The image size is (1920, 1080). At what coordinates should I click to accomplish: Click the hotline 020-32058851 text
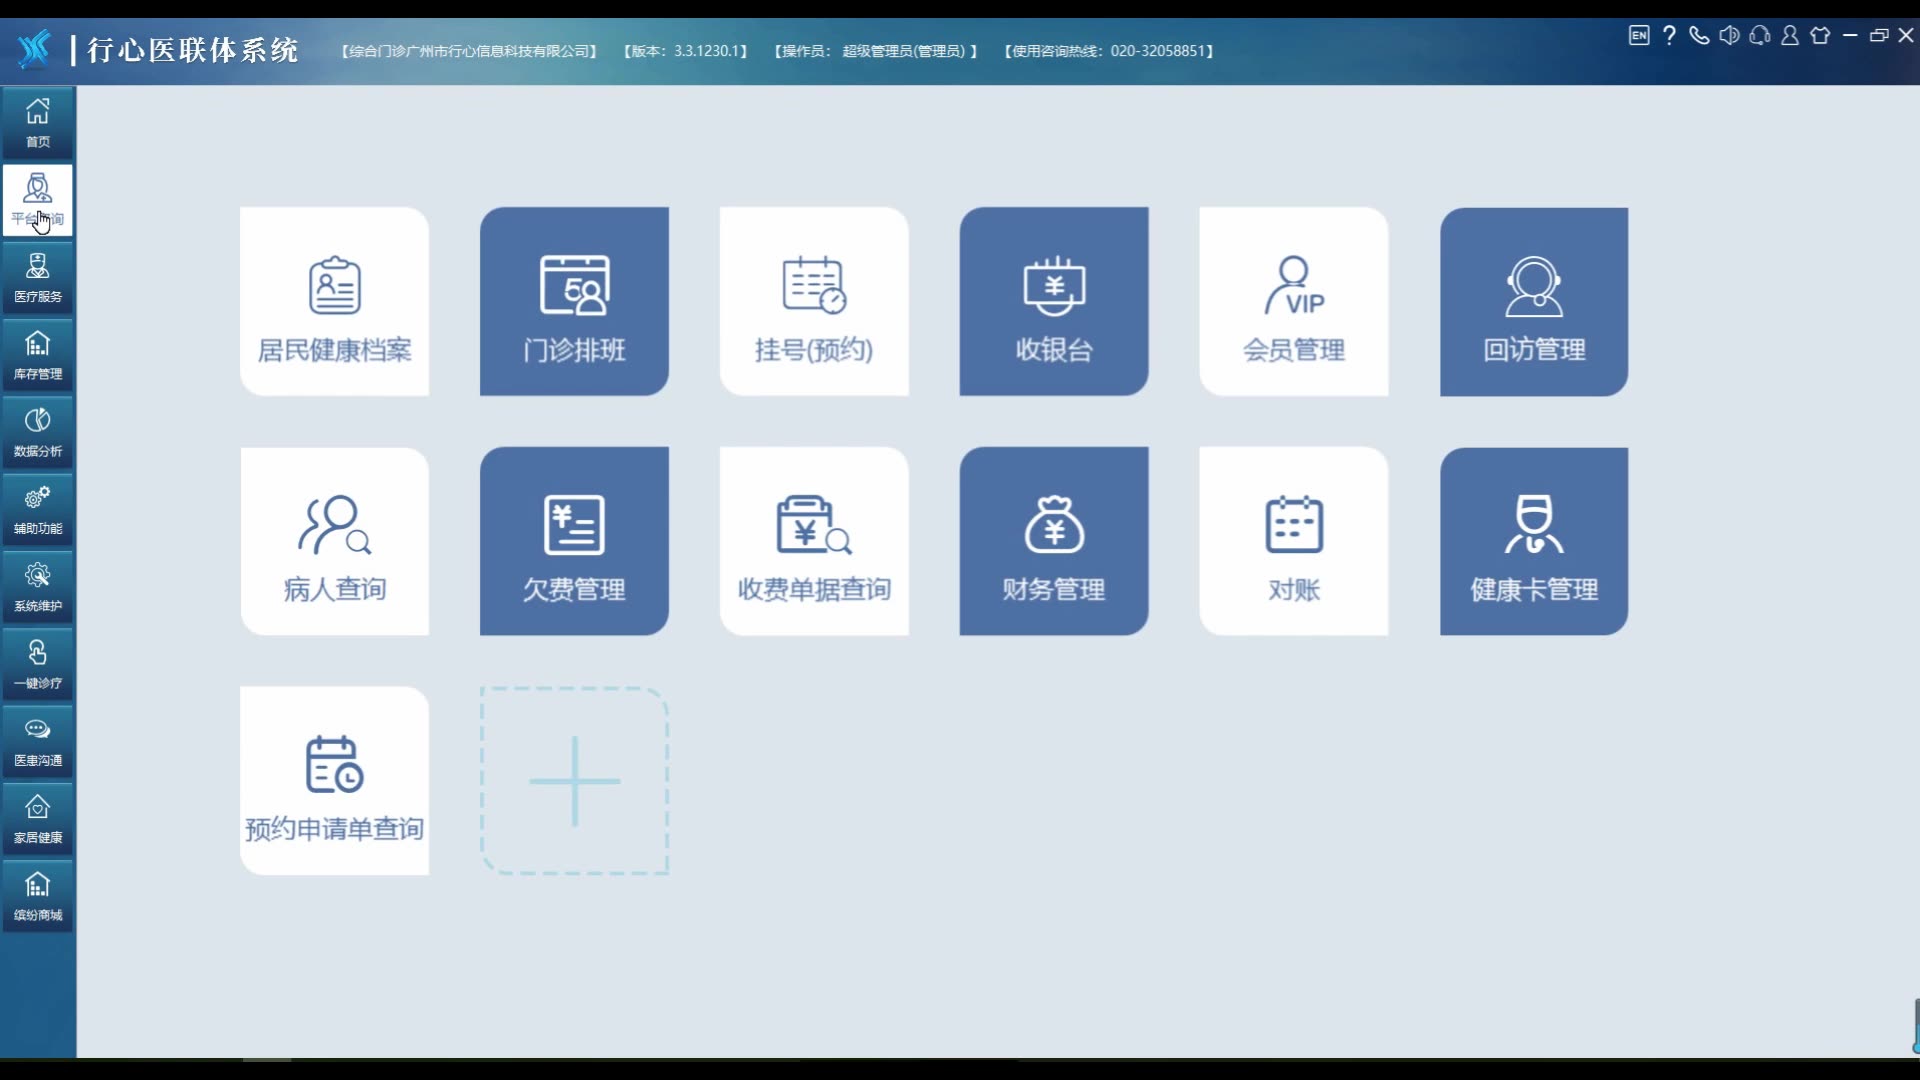tap(1108, 51)
